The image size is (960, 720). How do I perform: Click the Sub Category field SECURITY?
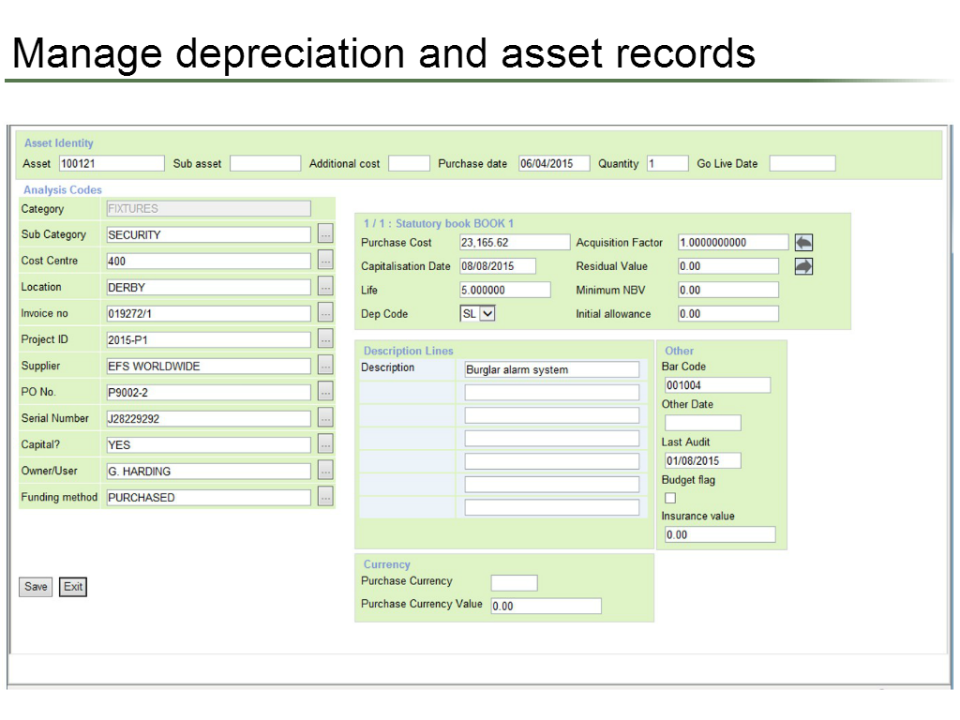click(x=208, y=234)
